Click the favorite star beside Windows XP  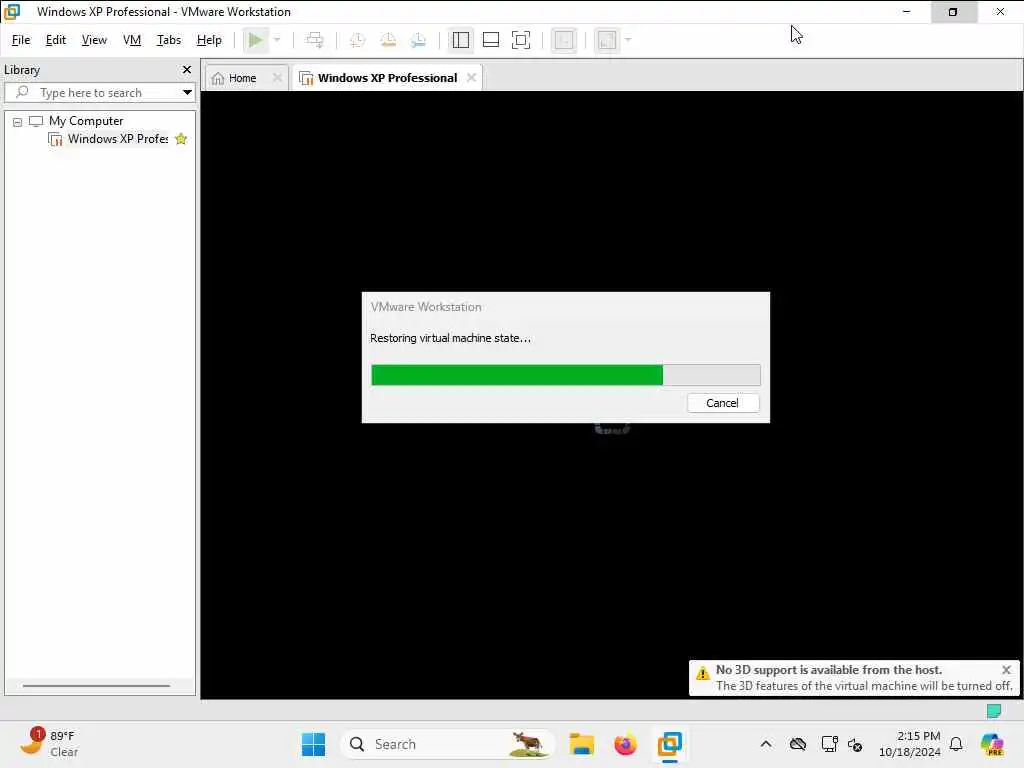(181, 138)
